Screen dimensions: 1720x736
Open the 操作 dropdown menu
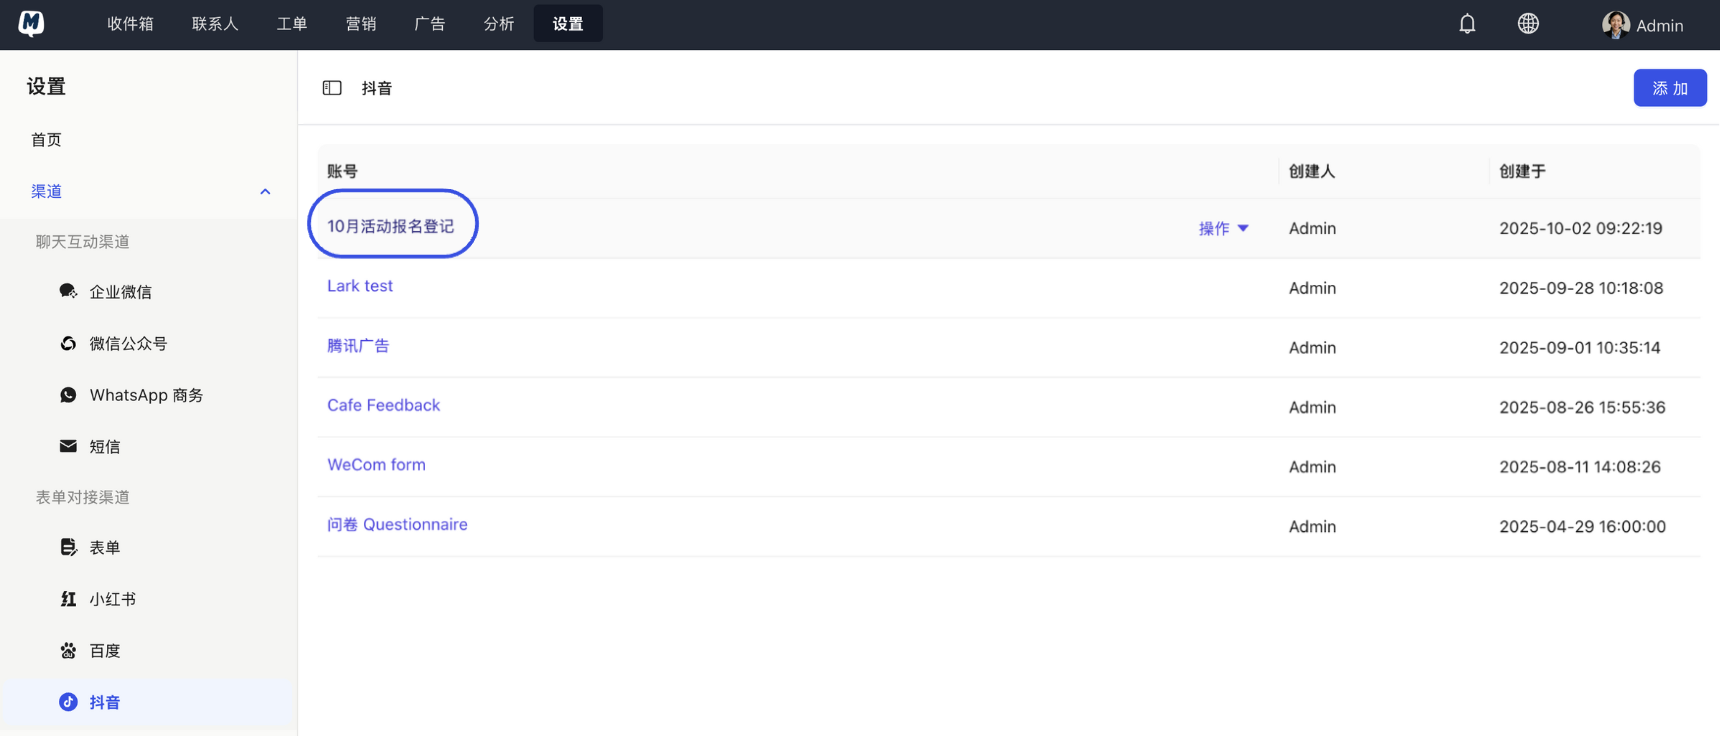(1223, 229)
